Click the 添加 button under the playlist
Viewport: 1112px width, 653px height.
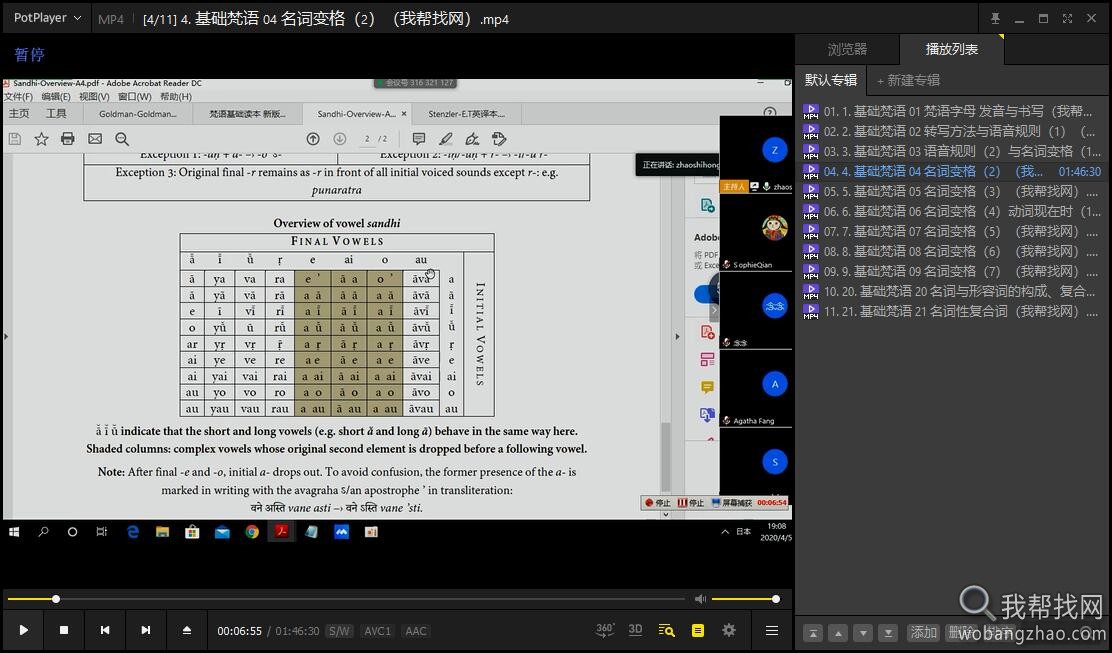tap(924, 632)
